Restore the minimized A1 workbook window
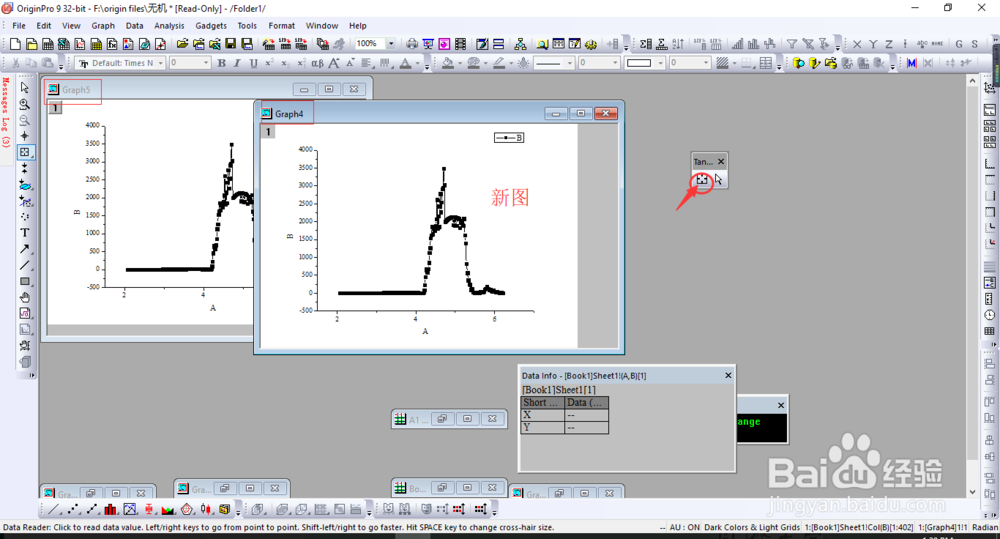The width and height of the screenshot is (1000, 539). pos(443,418)
